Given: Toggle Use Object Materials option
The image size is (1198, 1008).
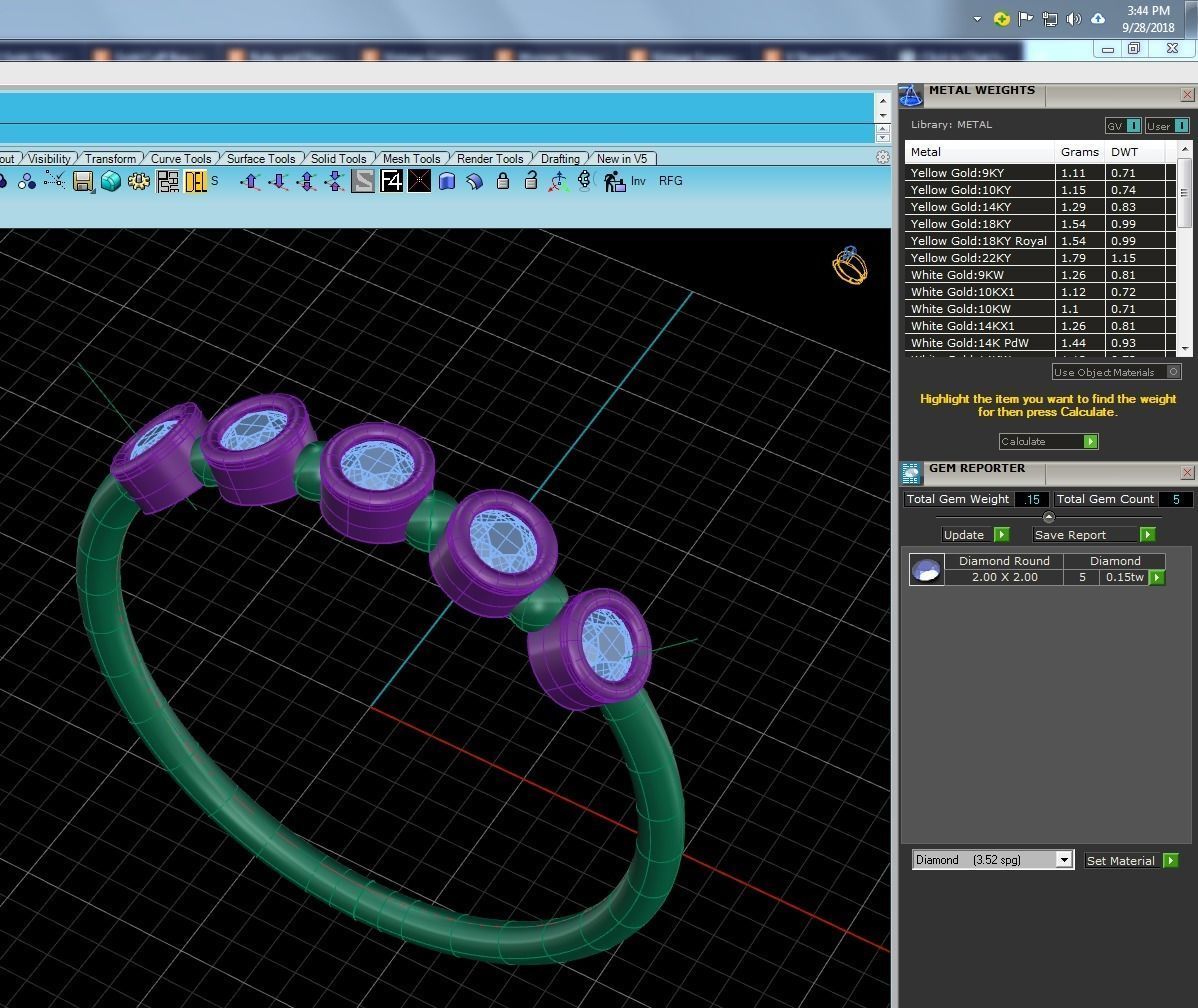Looking at the screenshot, I should [x=1116, y=372].
